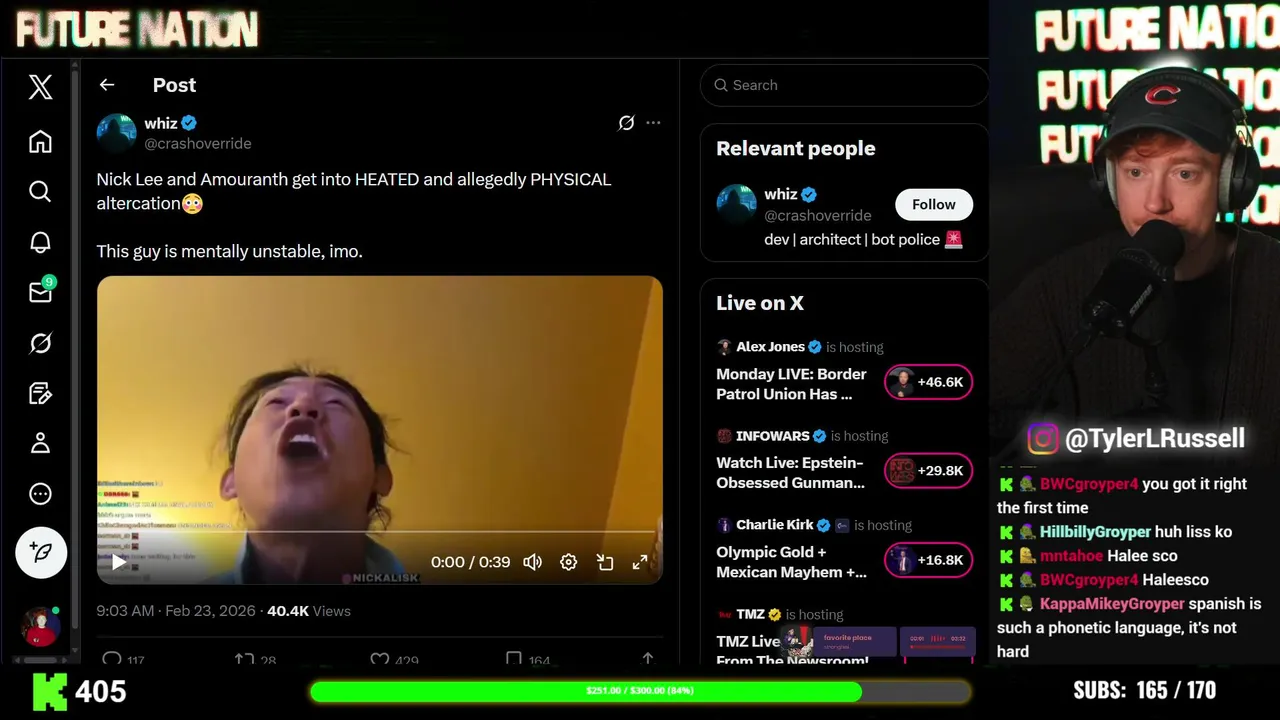Image resolution: width=1280 pixels, height=720 pixels.
Task: Click KappaMikeyGroyper username in chat
Action: (x=1112, y=604)
